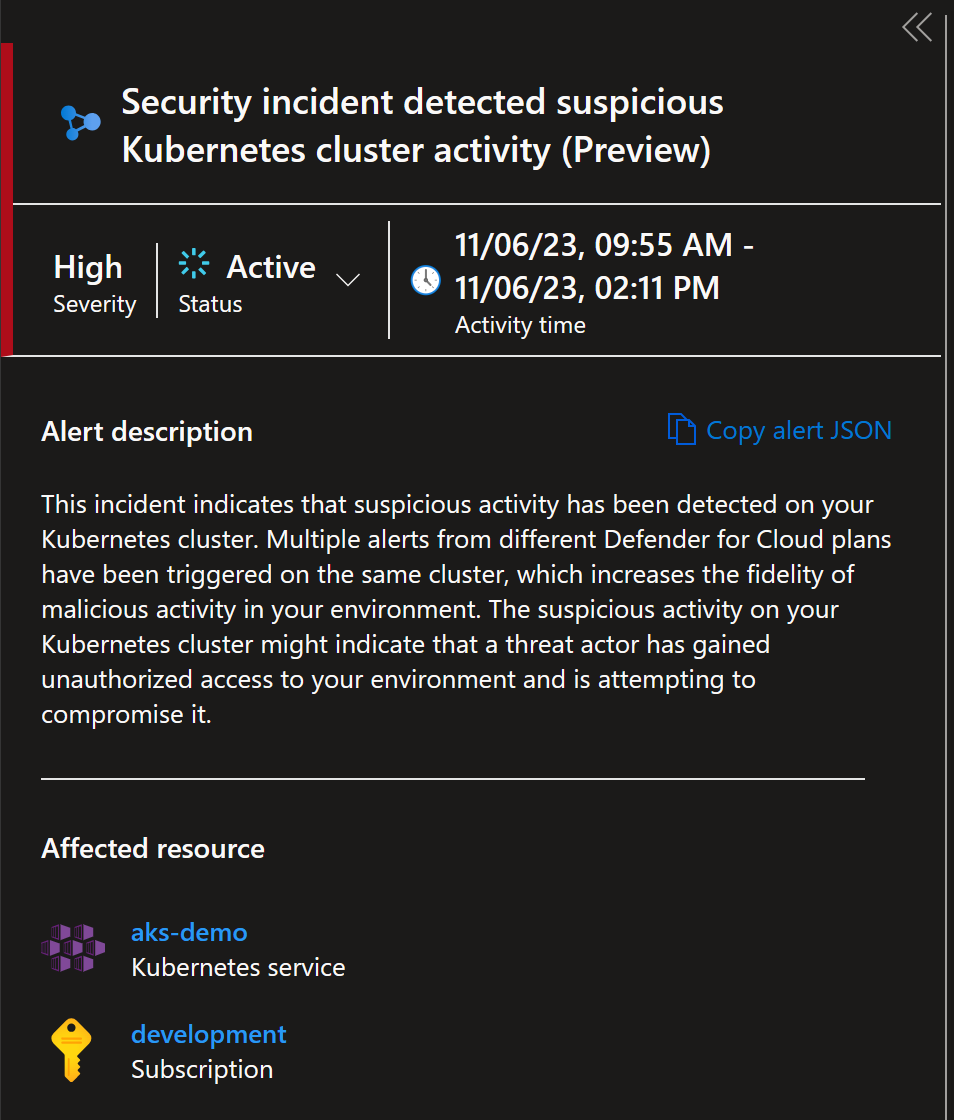The image size is (954, 1120).
Task: Collapse the panel with double chevron icon
Action: 917,28
